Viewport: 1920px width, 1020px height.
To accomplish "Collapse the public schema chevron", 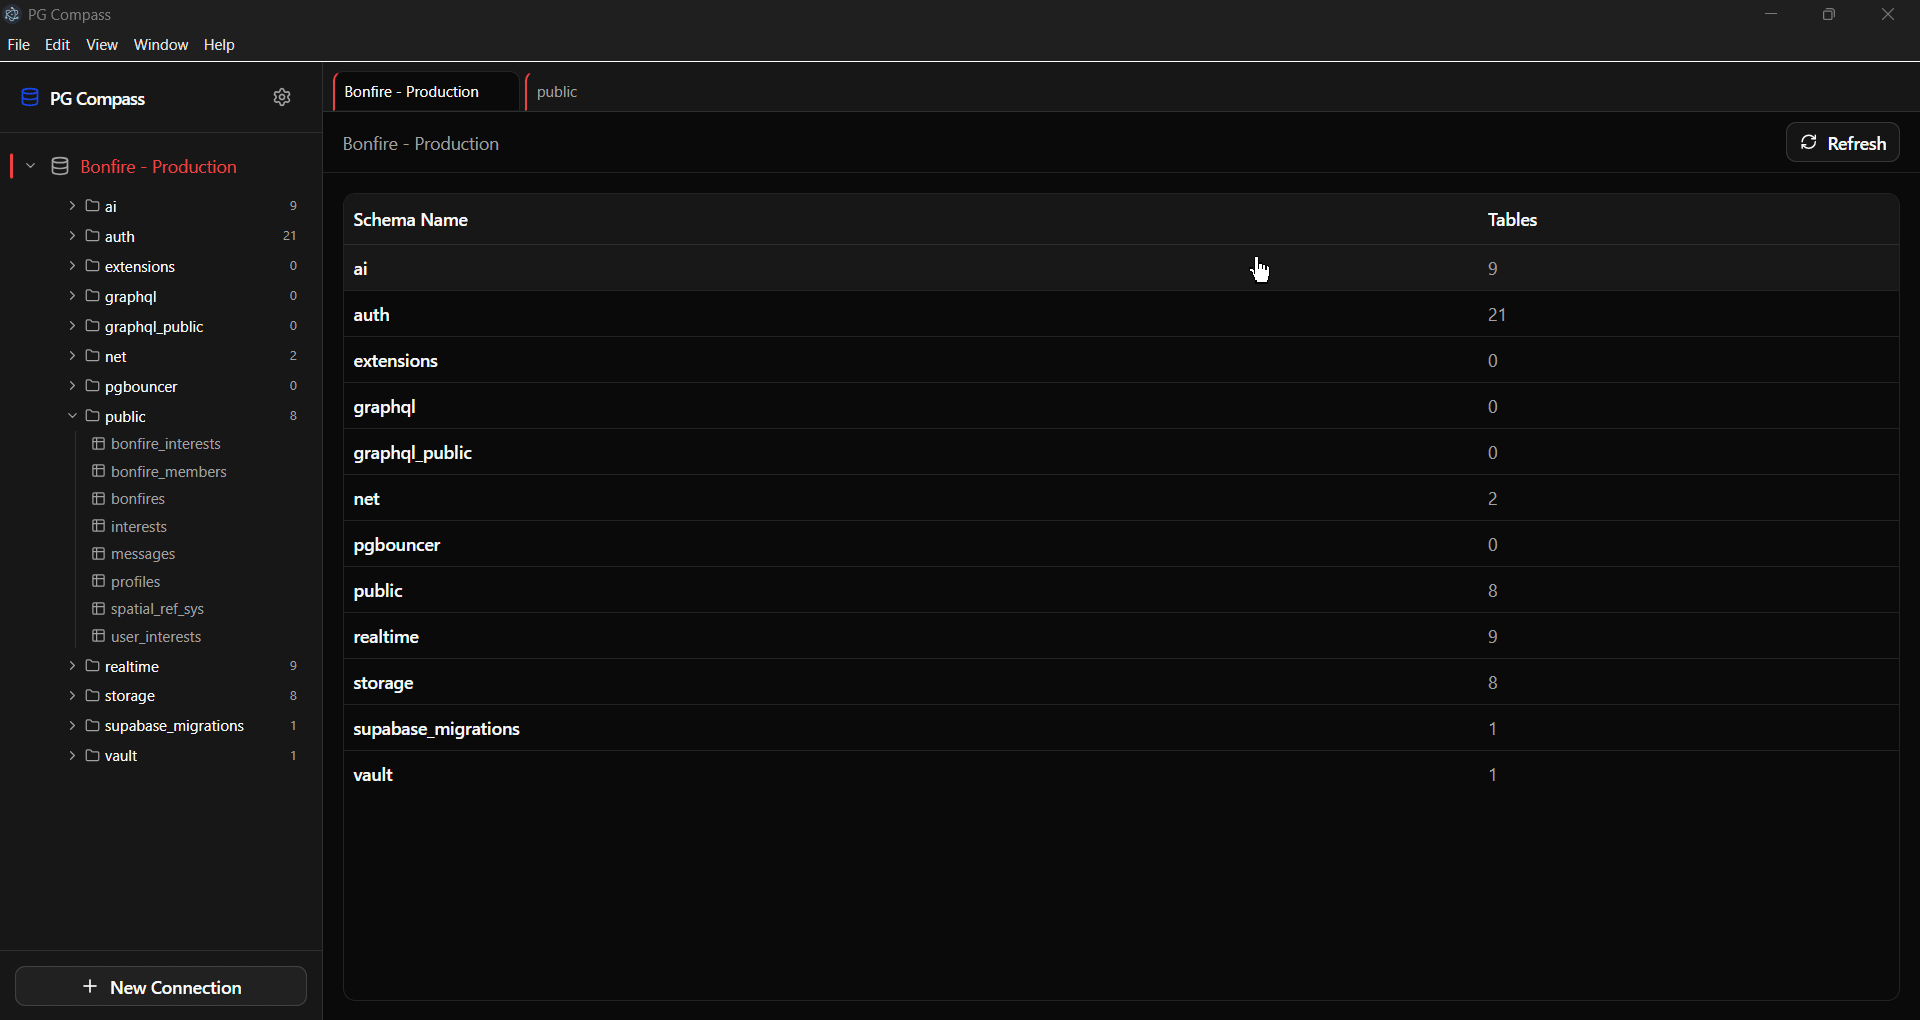I will tap(72, 416).
